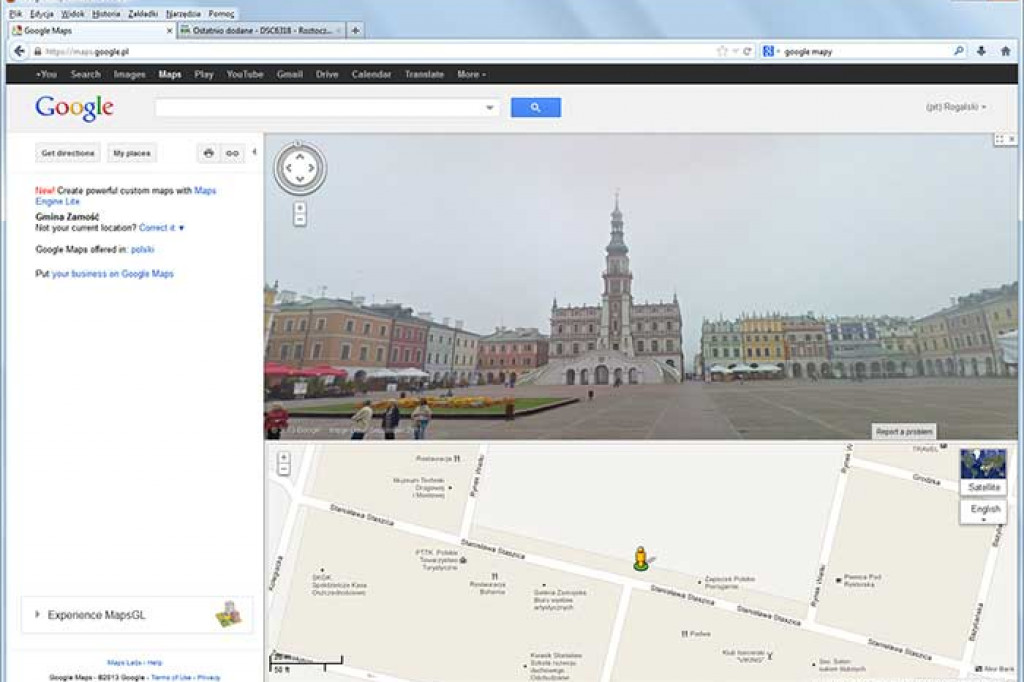
Task: Open Translate in the Google bar
Action: 424,74
